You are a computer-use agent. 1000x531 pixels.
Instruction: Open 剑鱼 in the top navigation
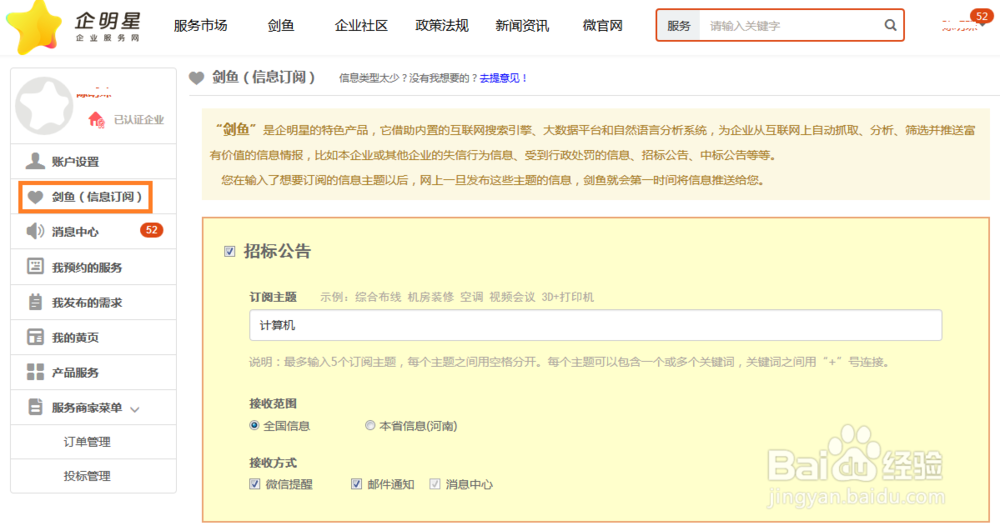point(281,25)
